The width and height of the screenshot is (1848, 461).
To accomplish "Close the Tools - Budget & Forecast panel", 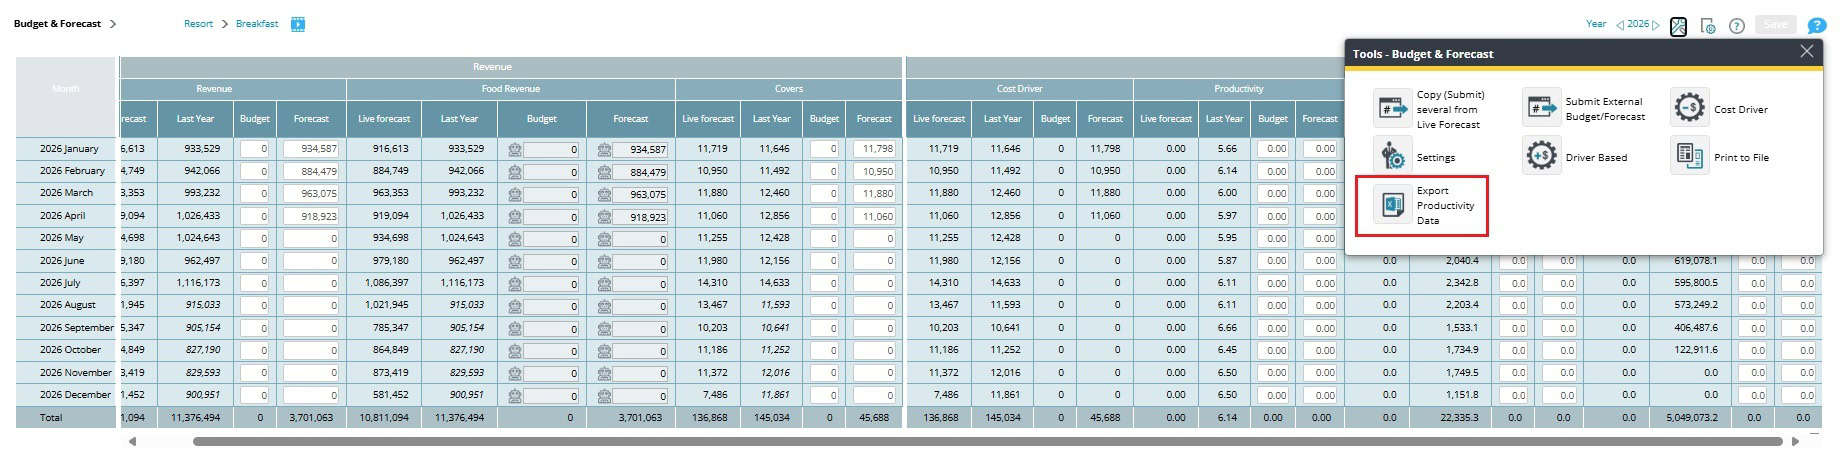I will click(x=1806, y=52).
